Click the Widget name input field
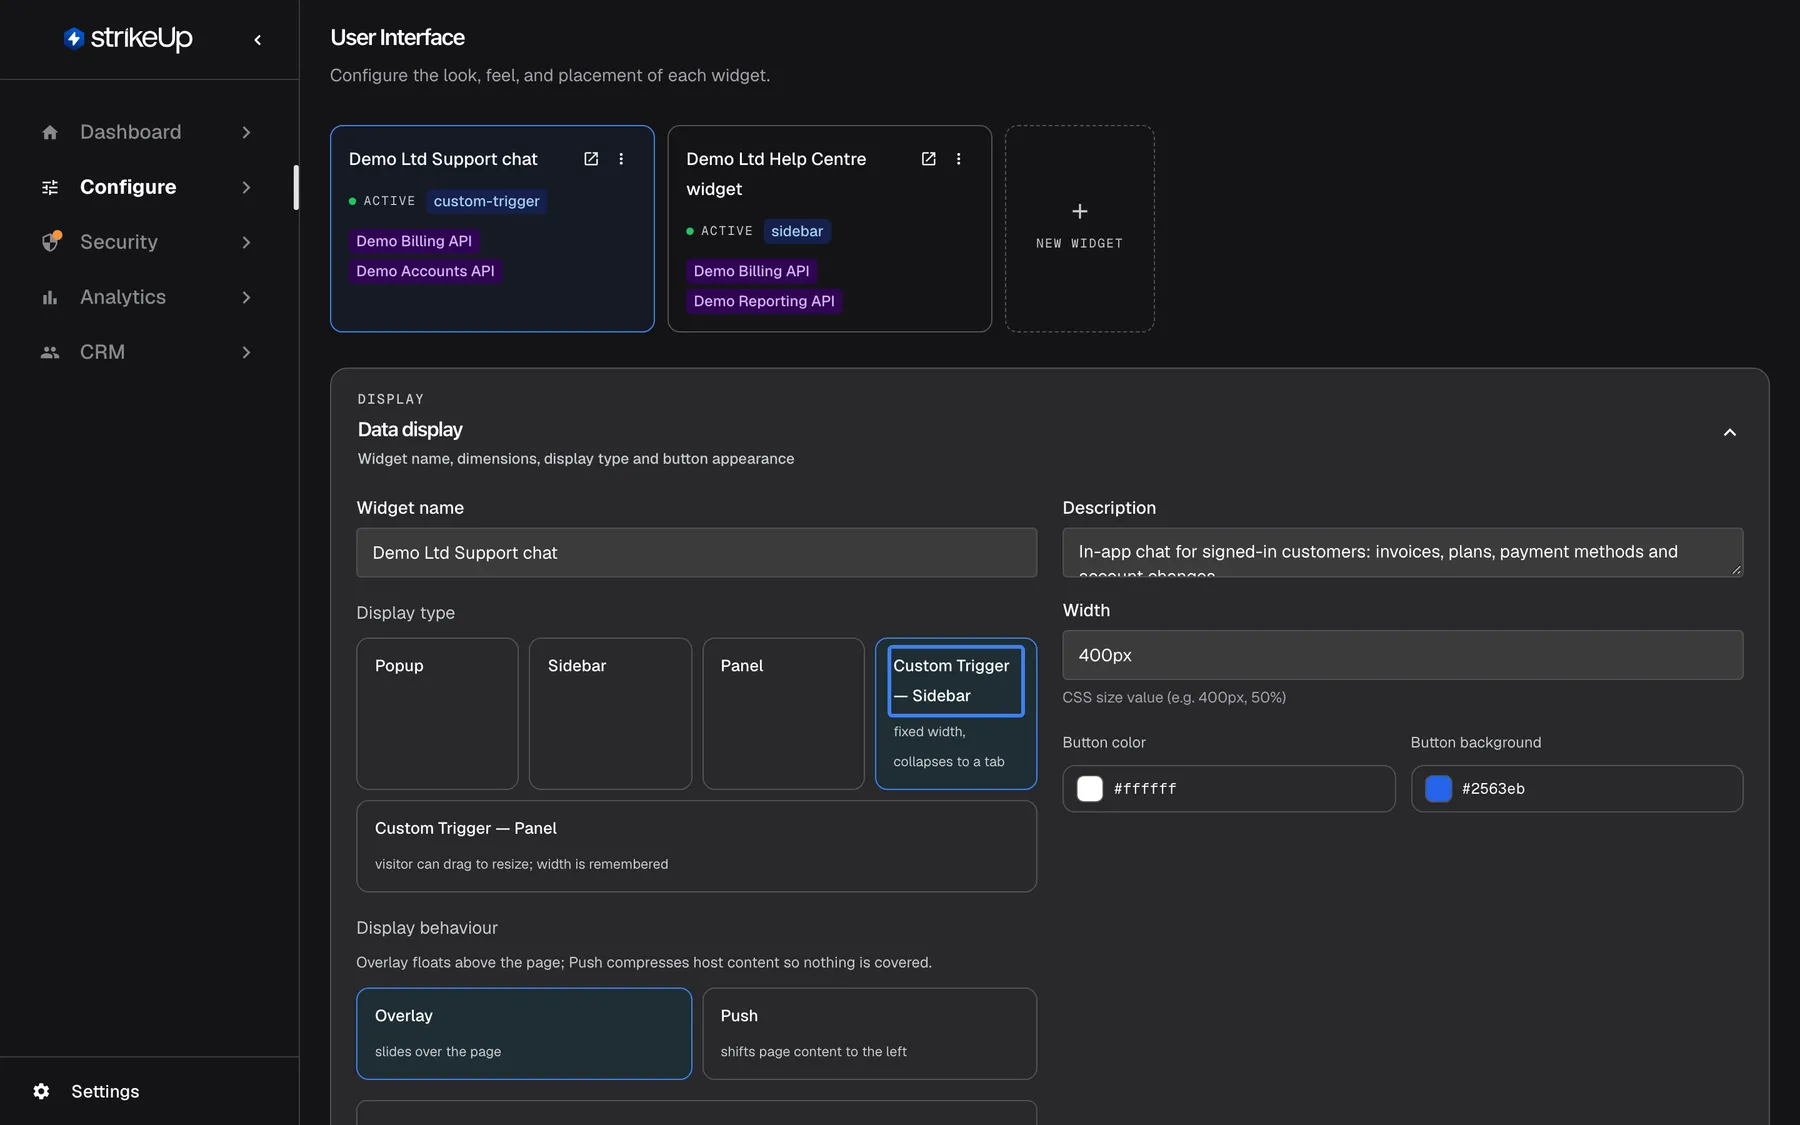This screenshot has width=1800, height=1125. [696, 553]
